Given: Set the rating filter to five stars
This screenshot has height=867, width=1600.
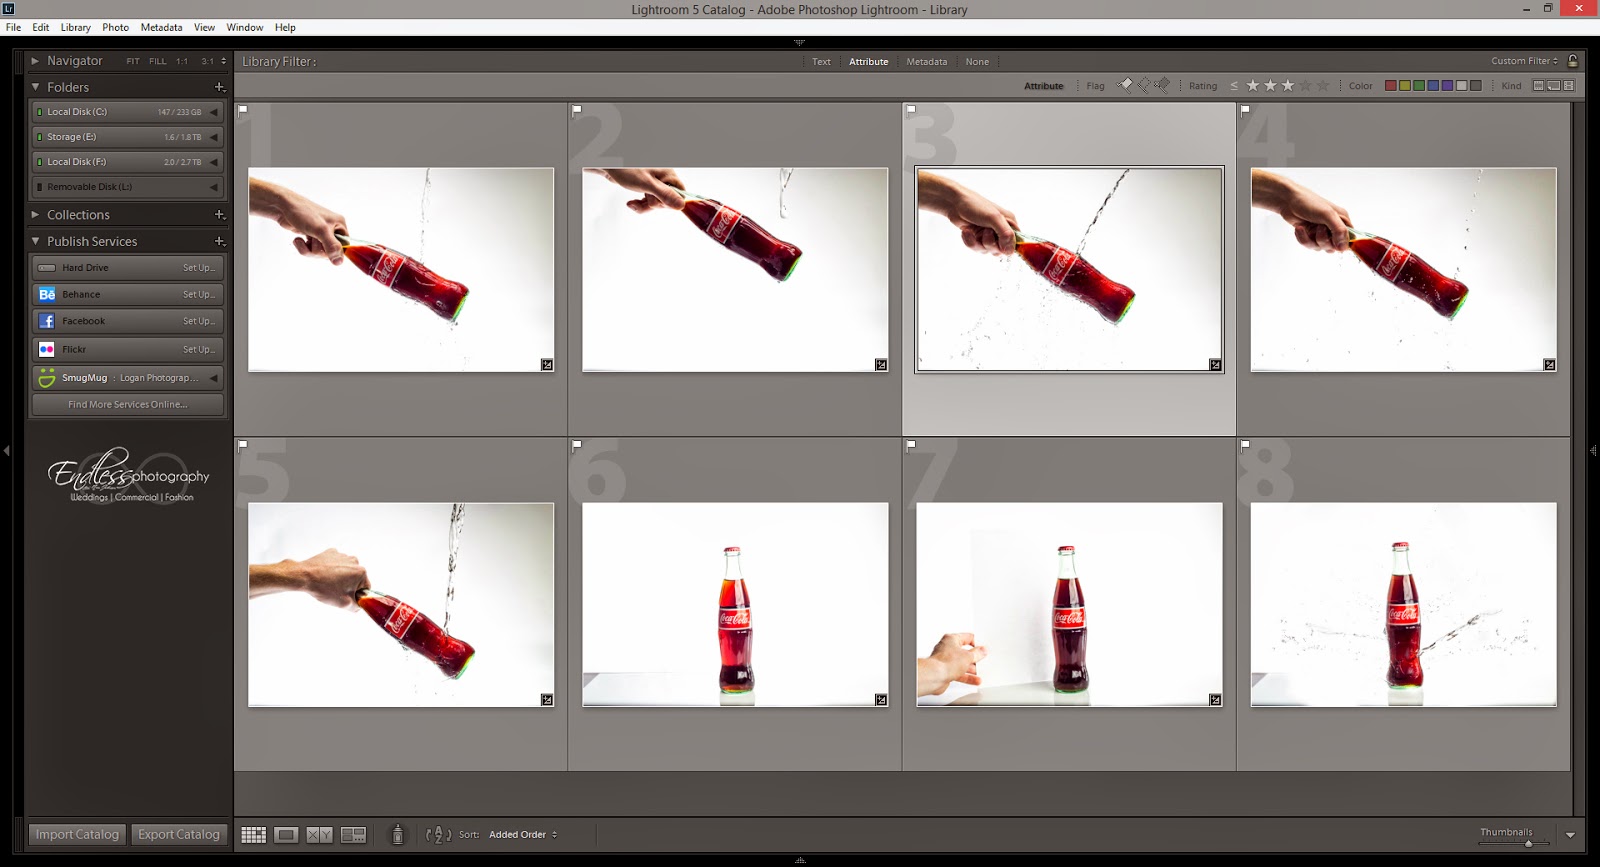Looking at the screenshot, I should coord(1323,86).
